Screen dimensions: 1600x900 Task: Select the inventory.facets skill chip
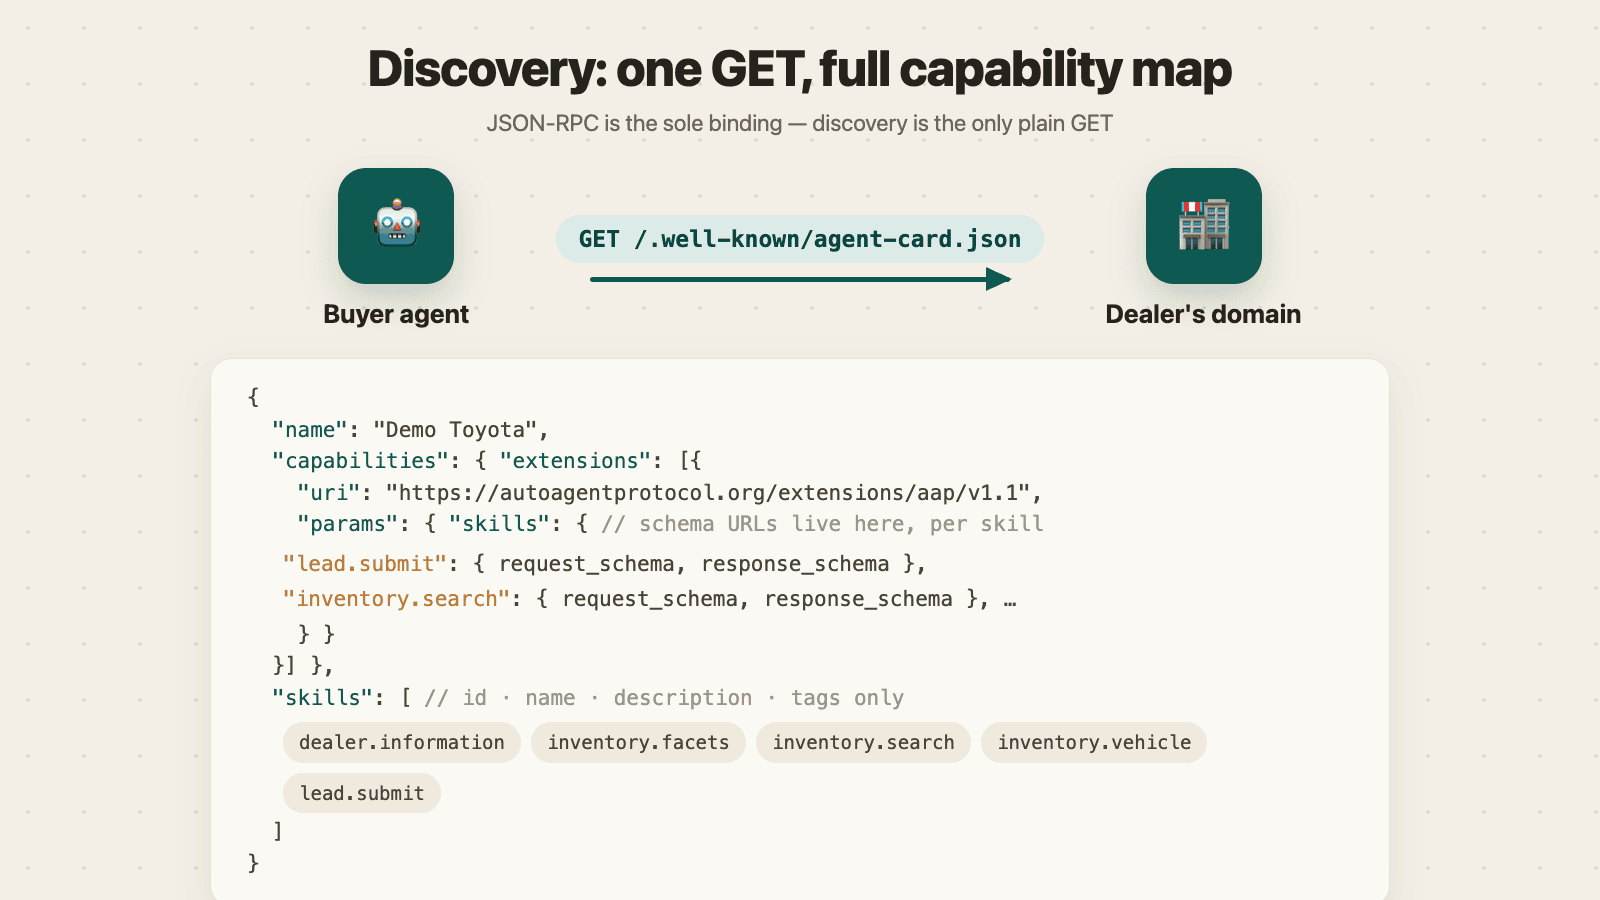638,743
